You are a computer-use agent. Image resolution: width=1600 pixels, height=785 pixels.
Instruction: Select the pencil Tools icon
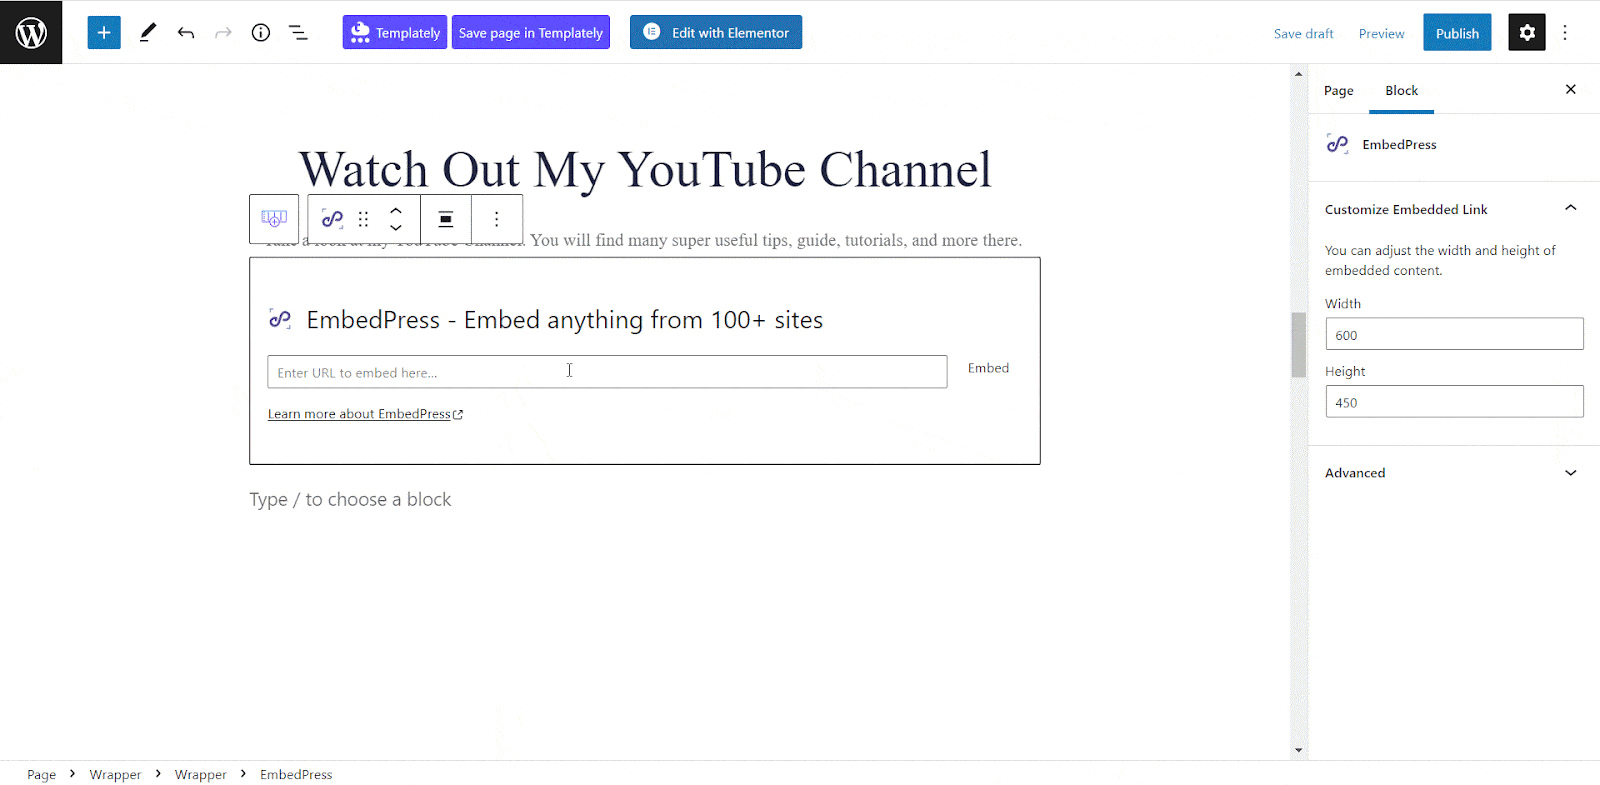click(147, 32)
